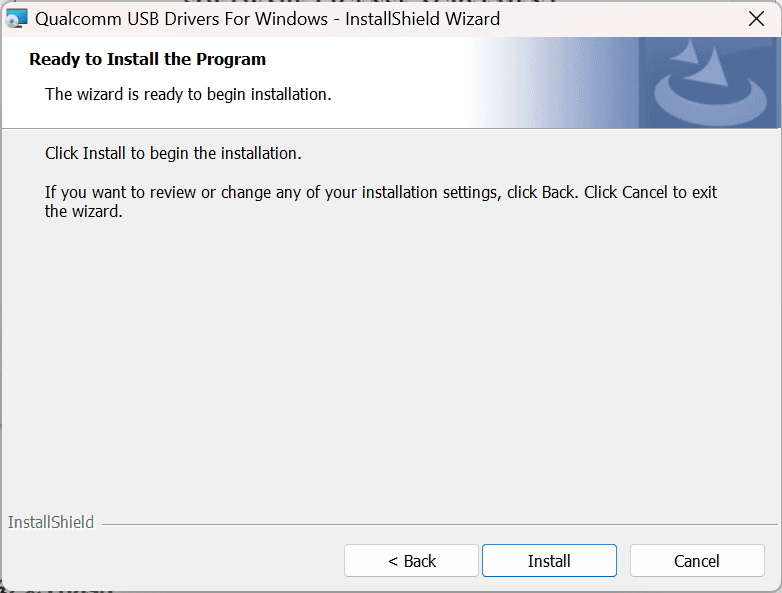Click the separator line beside the InstallShield label
Image resolution: width=782 pixels, height=593 pixels.
439,524
